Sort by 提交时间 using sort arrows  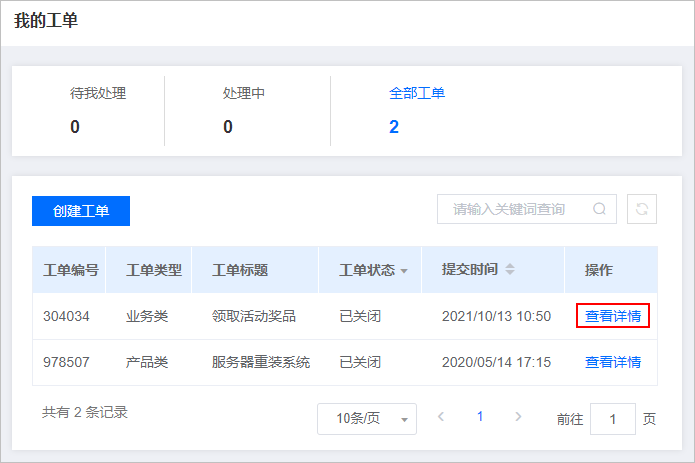510,269
